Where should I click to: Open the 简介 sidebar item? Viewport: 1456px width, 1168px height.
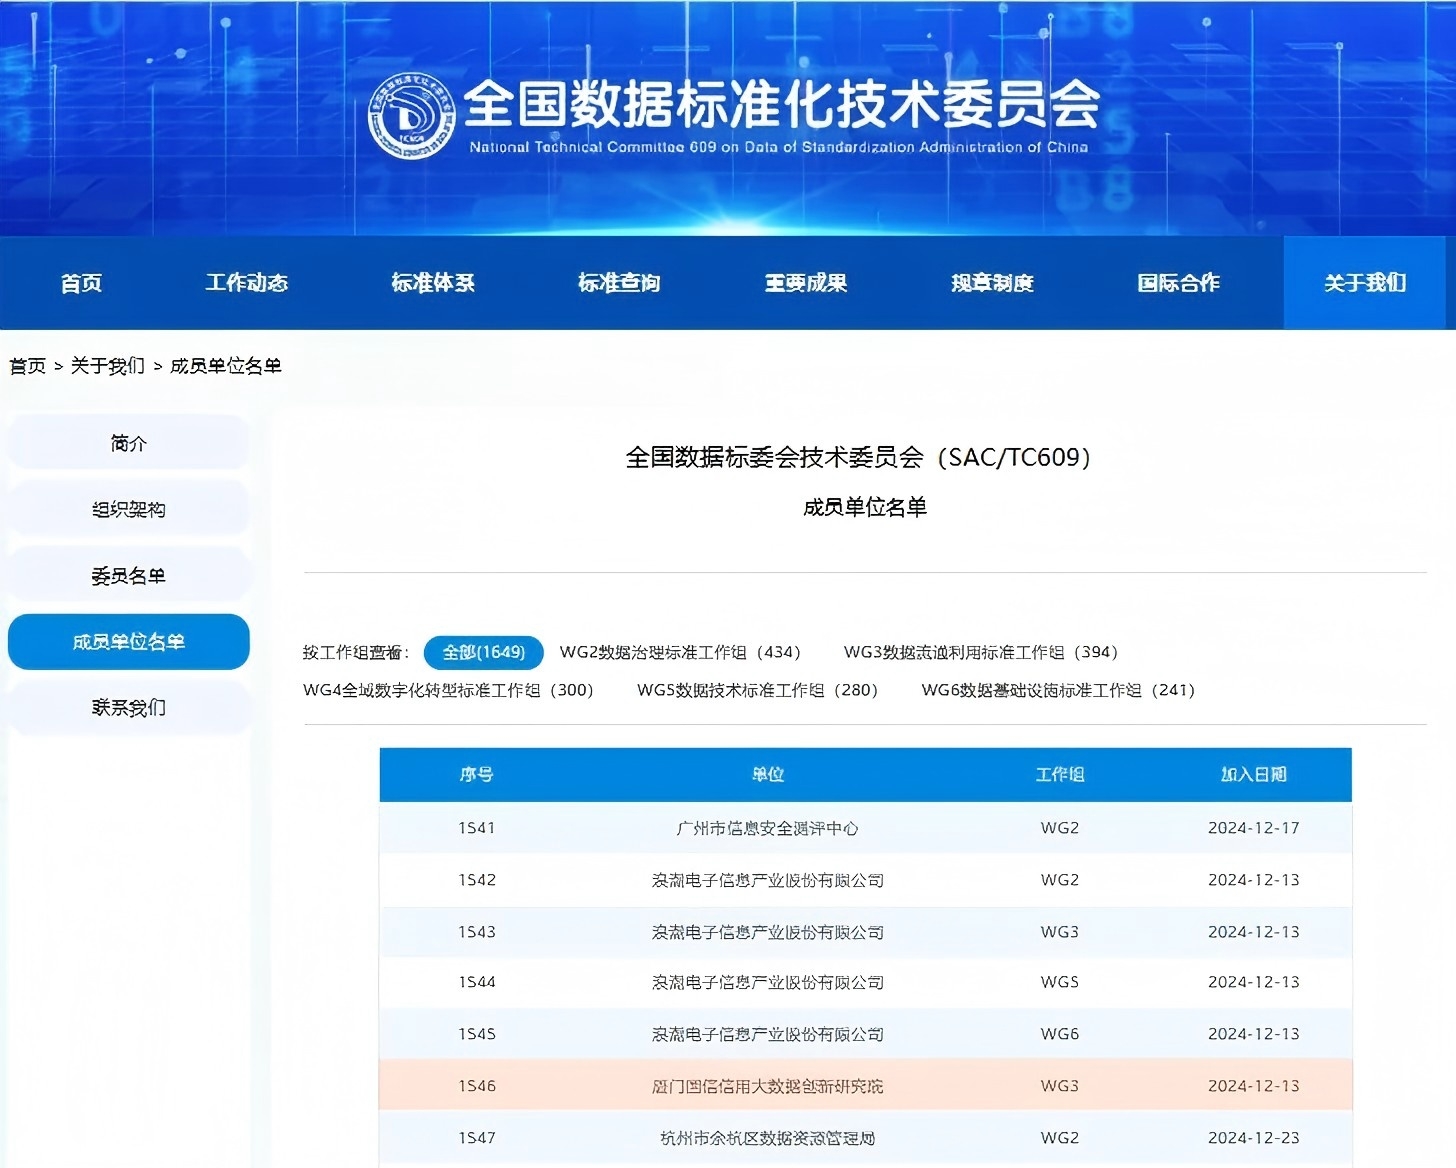[x=128, y=443]
